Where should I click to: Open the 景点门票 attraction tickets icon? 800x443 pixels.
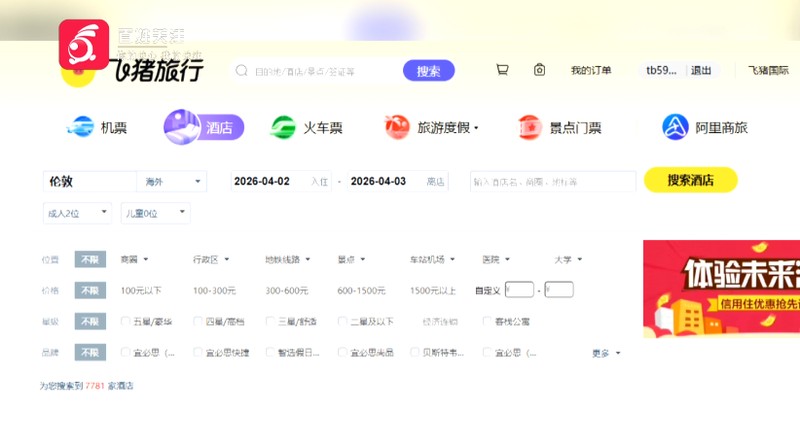529,127
